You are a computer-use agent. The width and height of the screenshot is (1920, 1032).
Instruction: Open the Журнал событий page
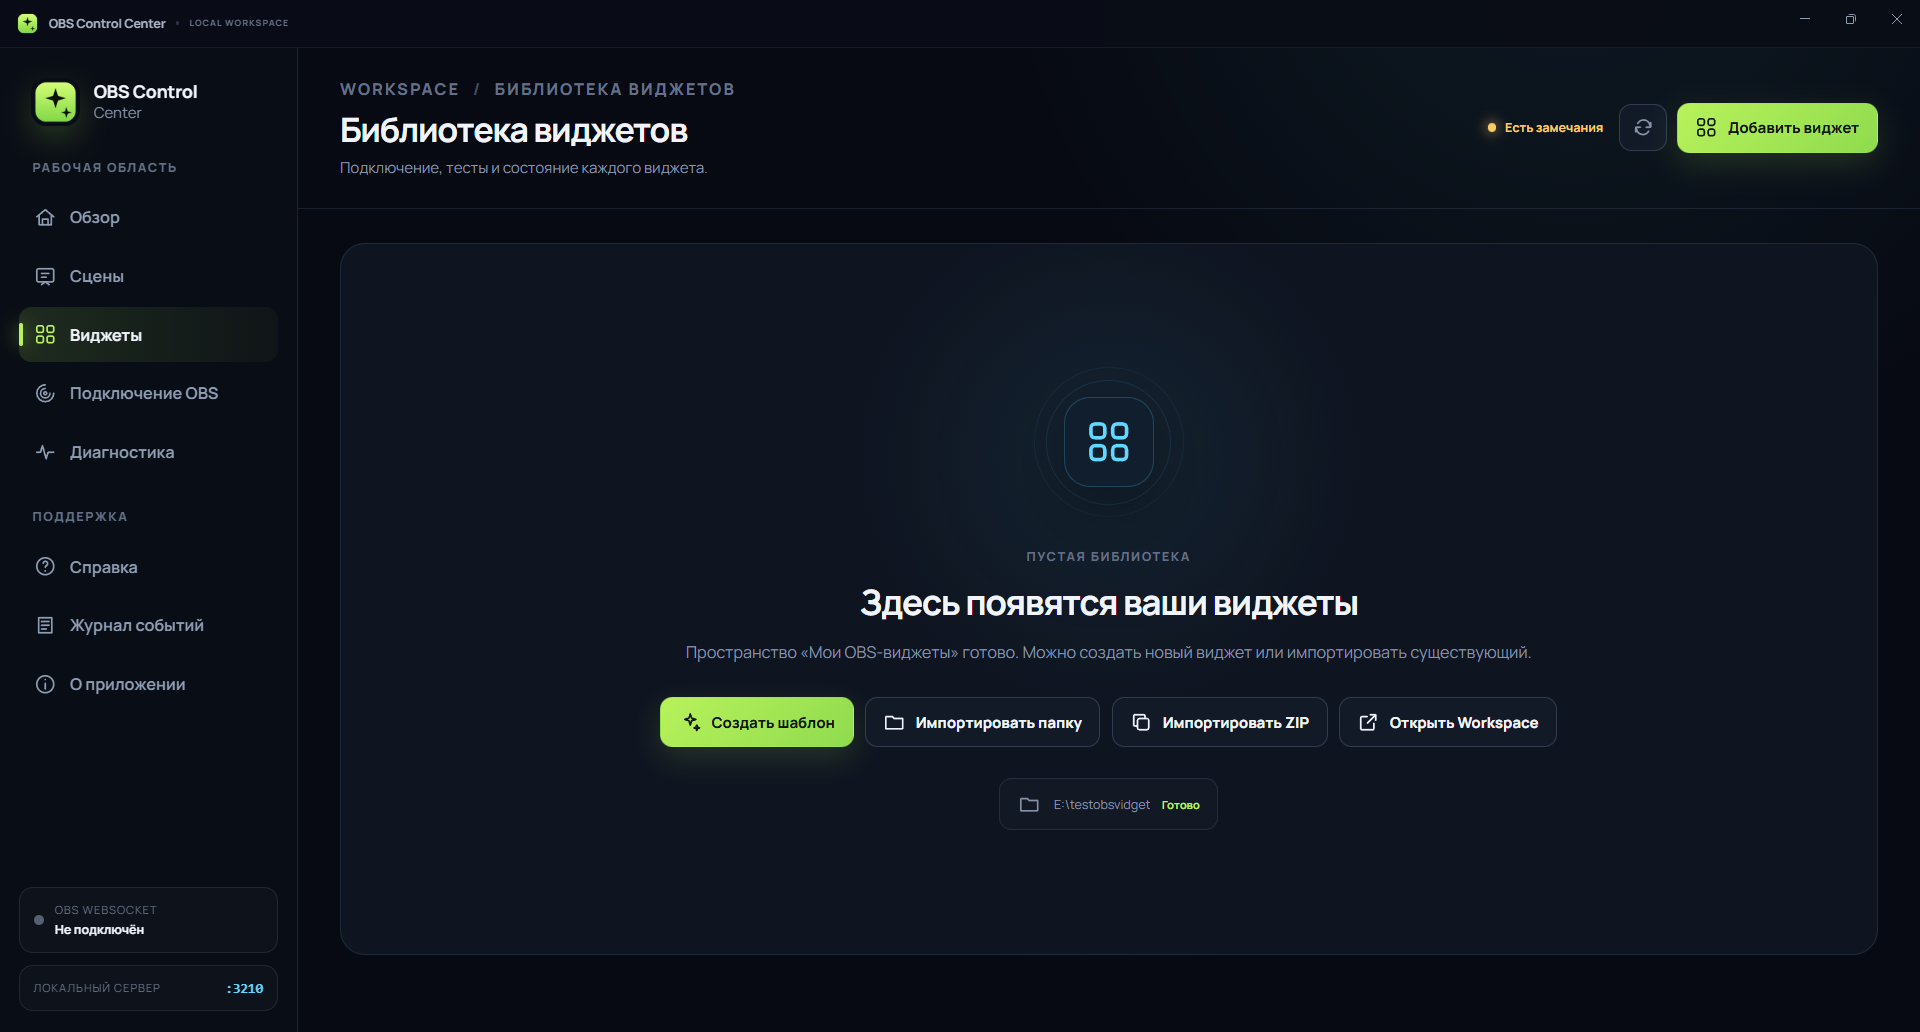click(x=148, y=625)
